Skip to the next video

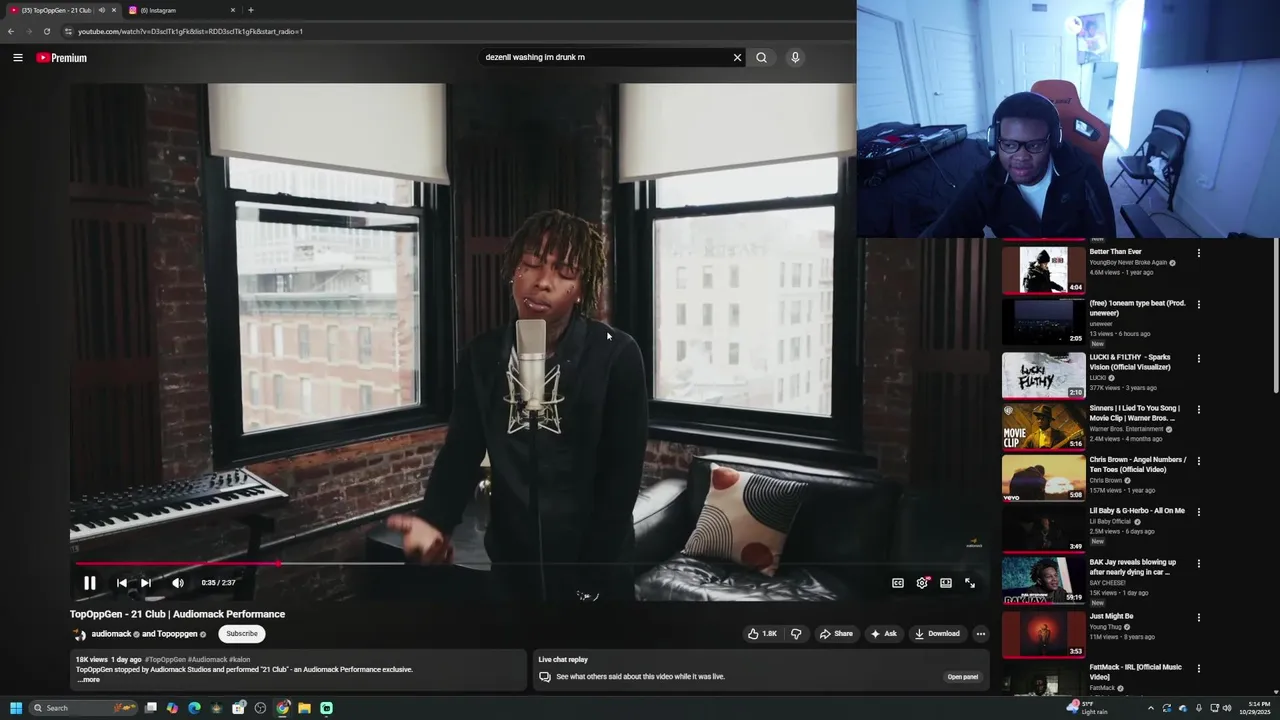(x=146, y=583)
